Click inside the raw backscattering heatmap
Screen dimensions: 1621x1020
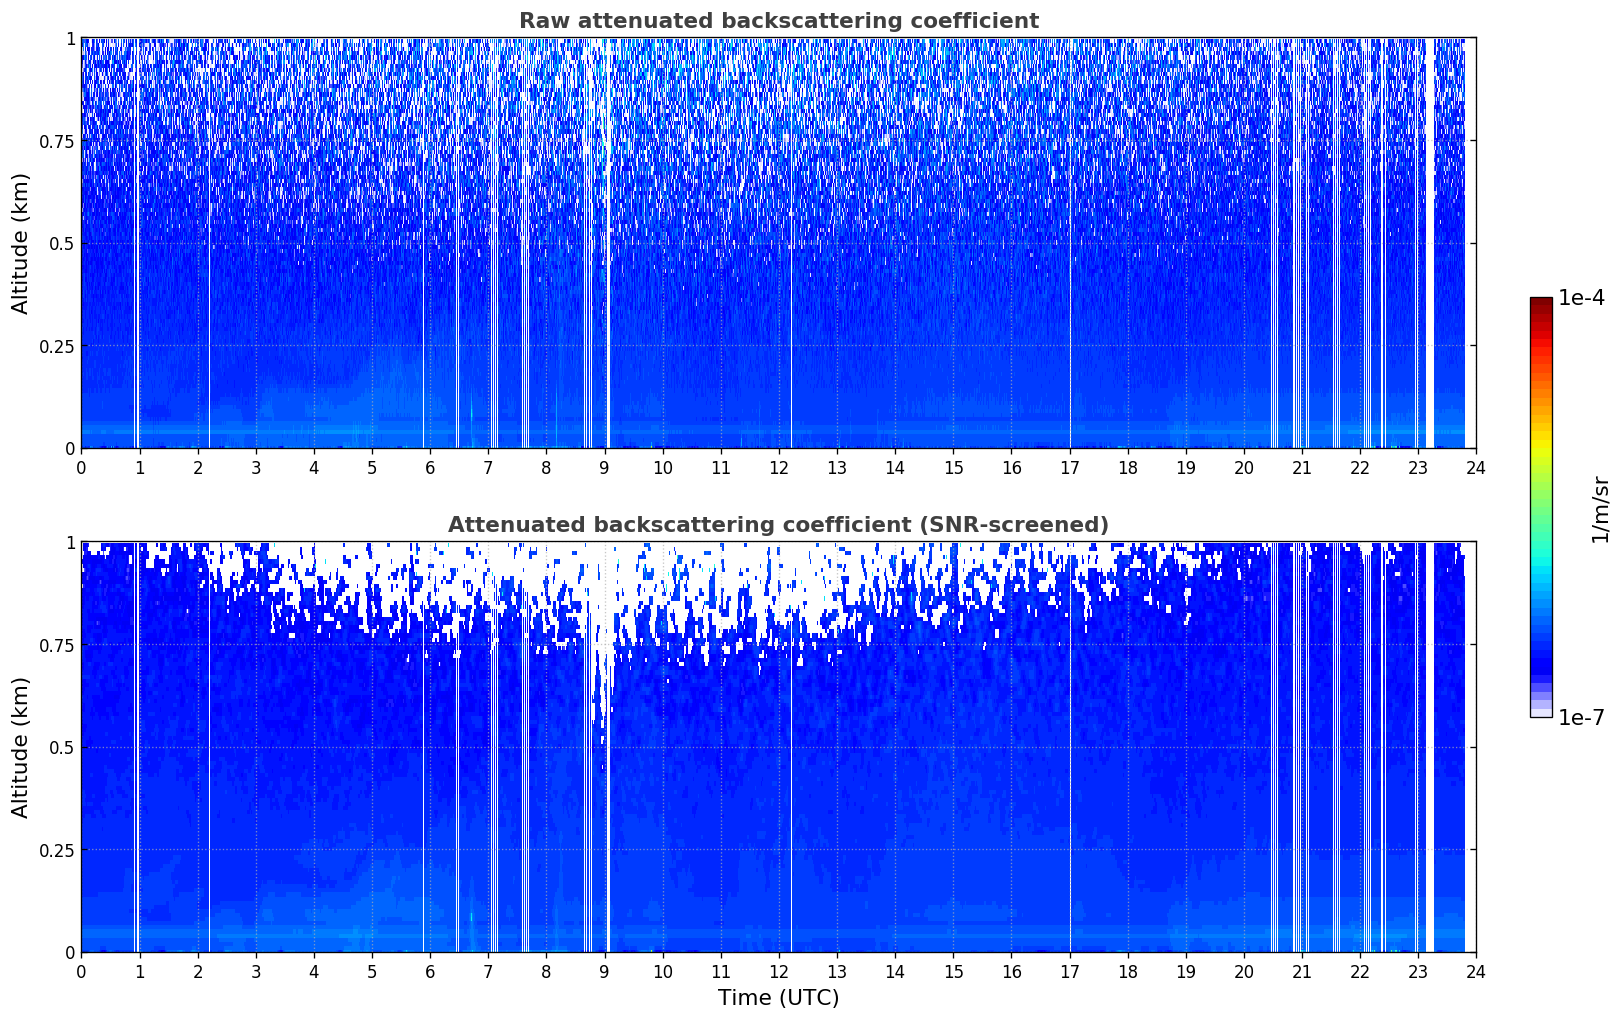(x=778, y=243)
